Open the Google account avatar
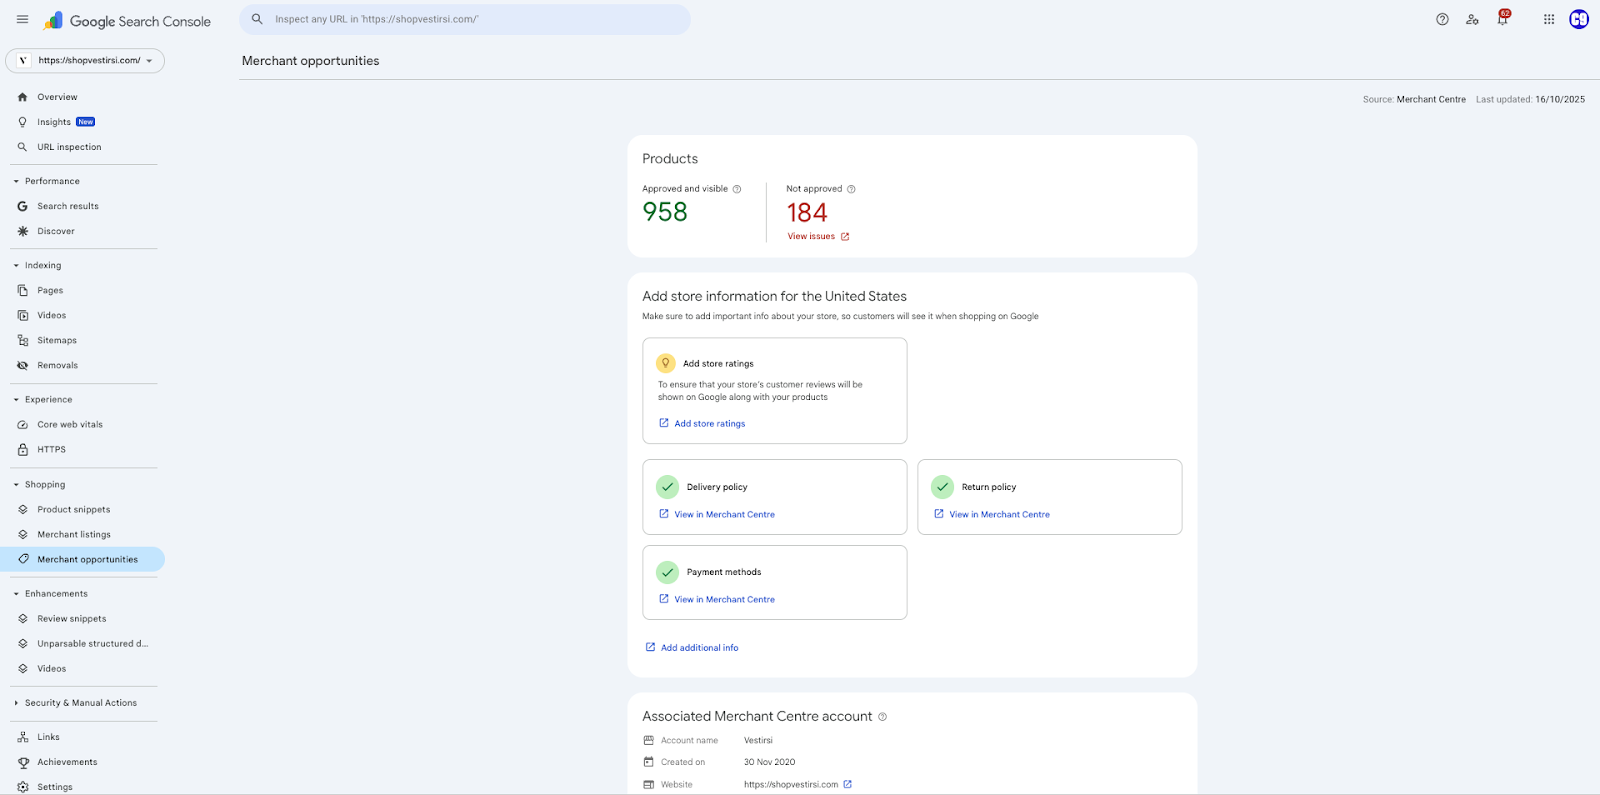The image size is (1600, 795). [1579, 19]
